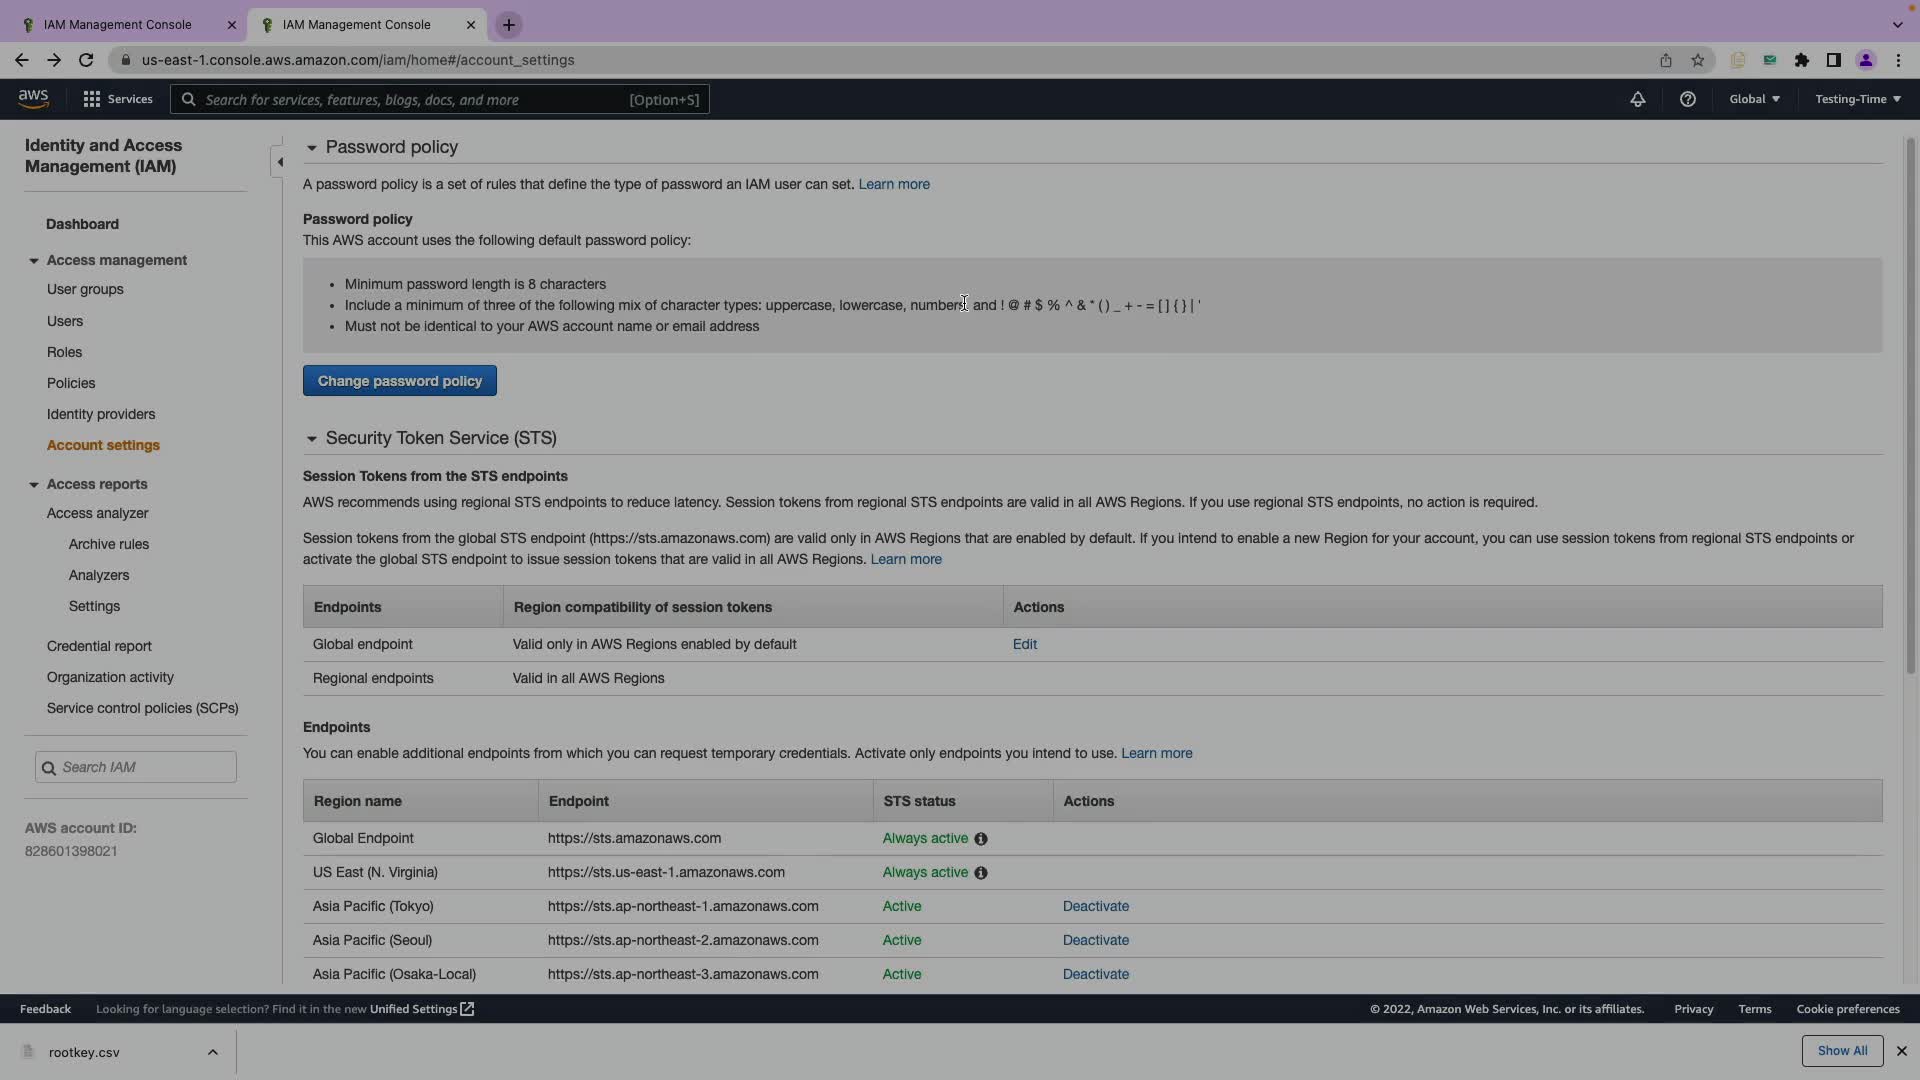Image resolution: width=1920 pixels, height=1080 pixels.
Task: Open the help question mark icon
Action: click(1687, 99)
